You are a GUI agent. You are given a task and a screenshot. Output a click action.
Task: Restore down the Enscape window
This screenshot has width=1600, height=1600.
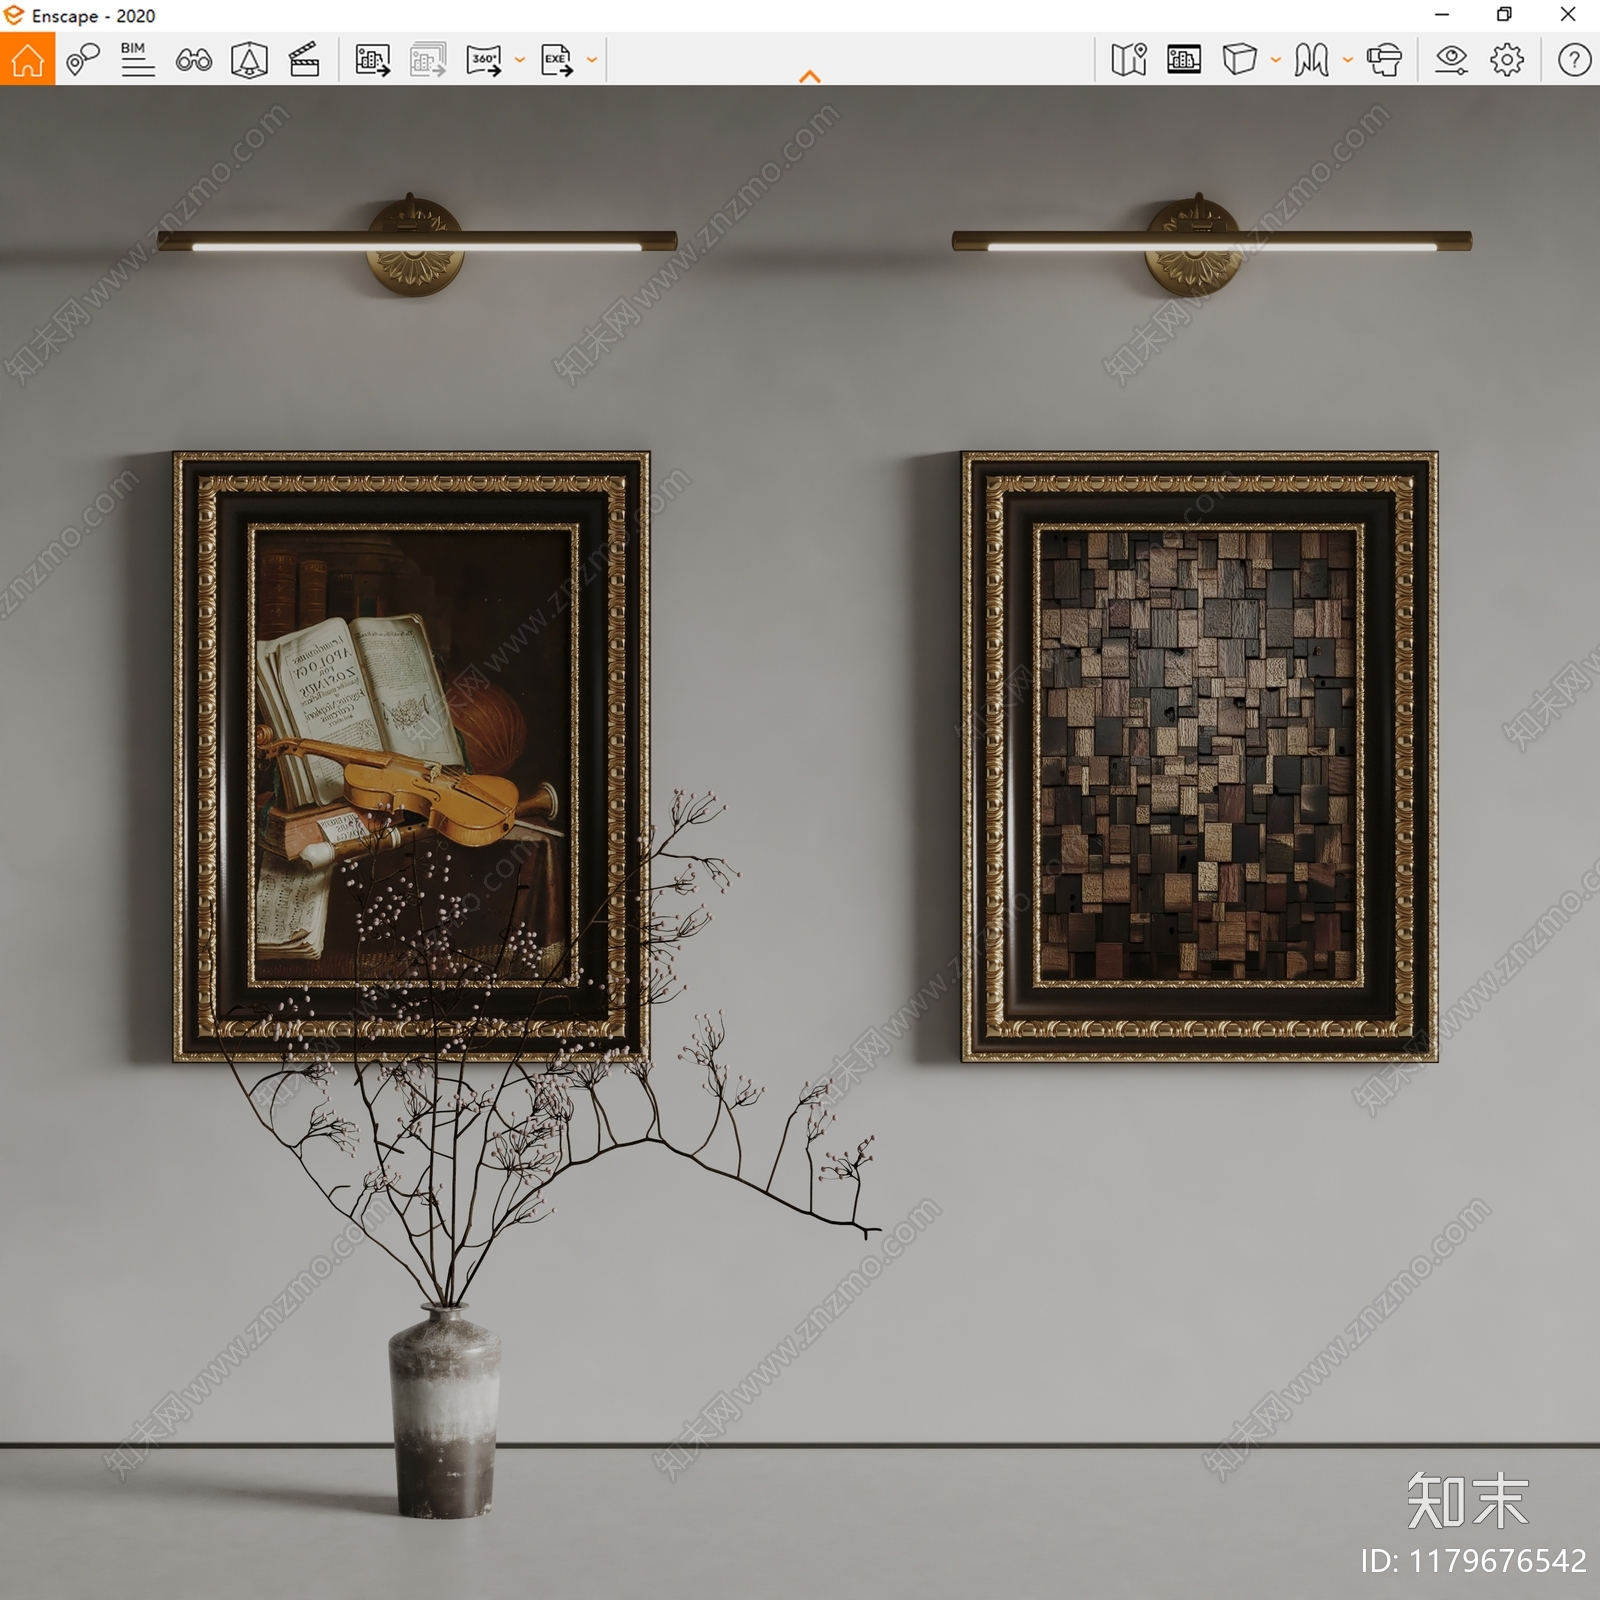coord(1504,15)
